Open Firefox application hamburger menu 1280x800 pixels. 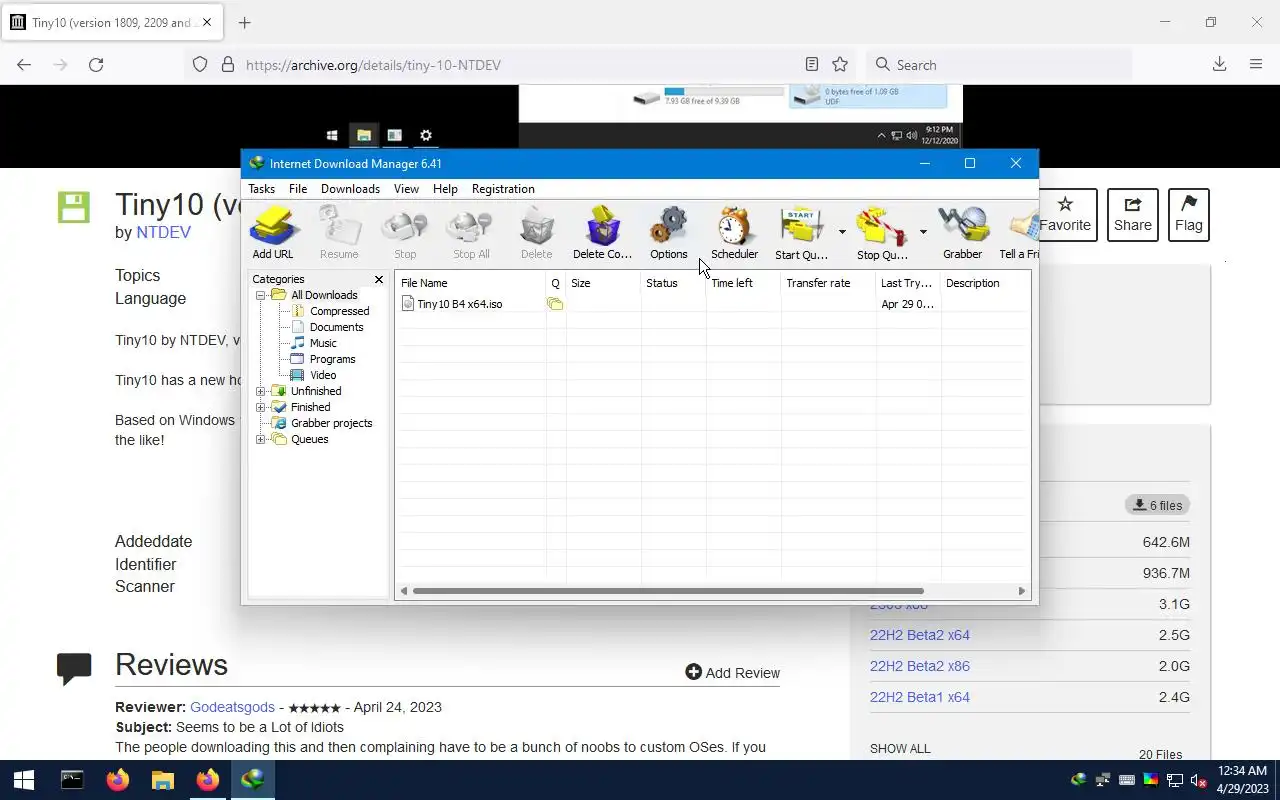1256,65
